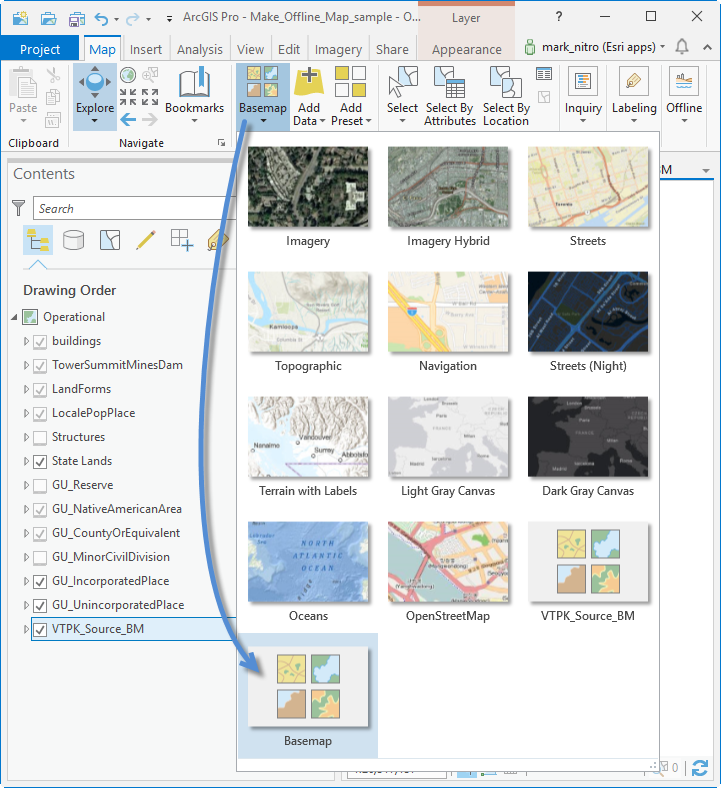
Task: Open the Offline map menu
Action: (684, 96)
